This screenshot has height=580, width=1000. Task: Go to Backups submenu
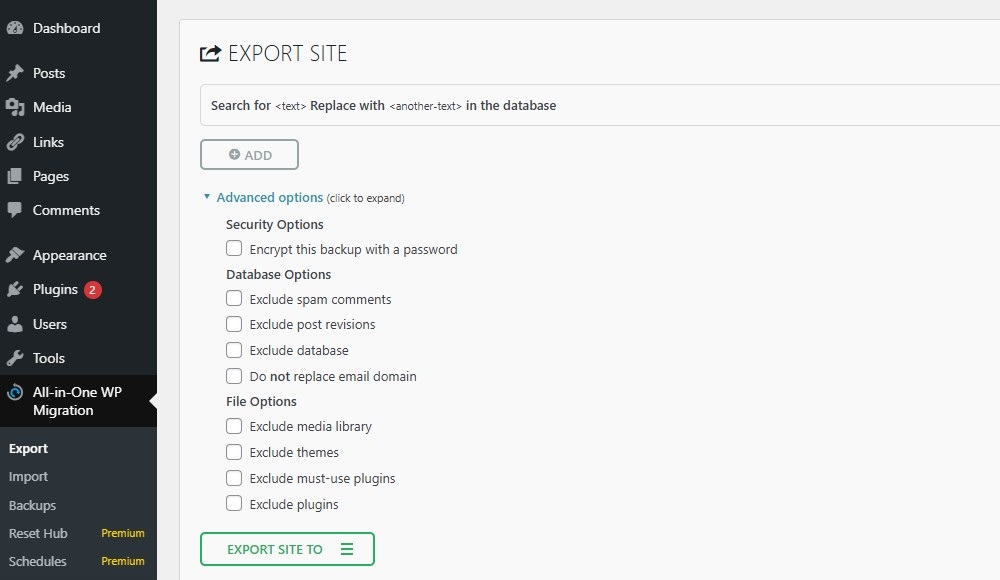(33, 505)
